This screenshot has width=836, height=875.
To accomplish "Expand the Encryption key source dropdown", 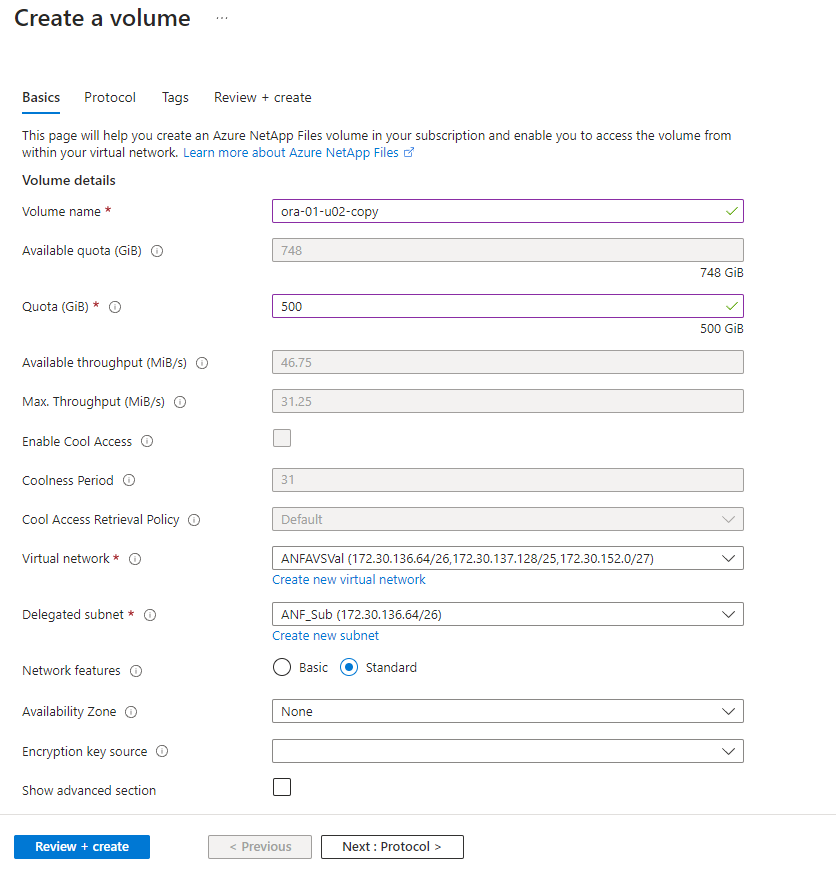I will [507, 751].
